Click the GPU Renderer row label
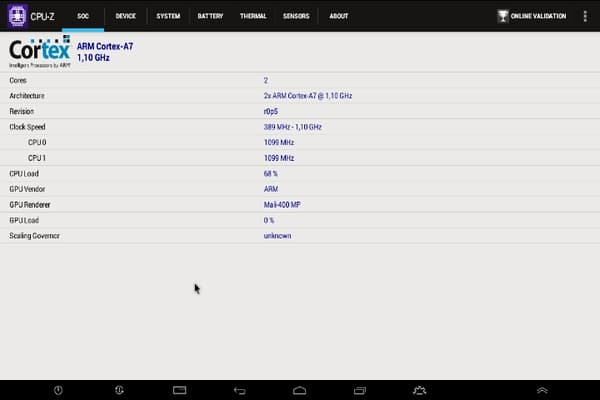Image resolution: width=600 pixels, height=400 pixels. [x=29, y=205]
